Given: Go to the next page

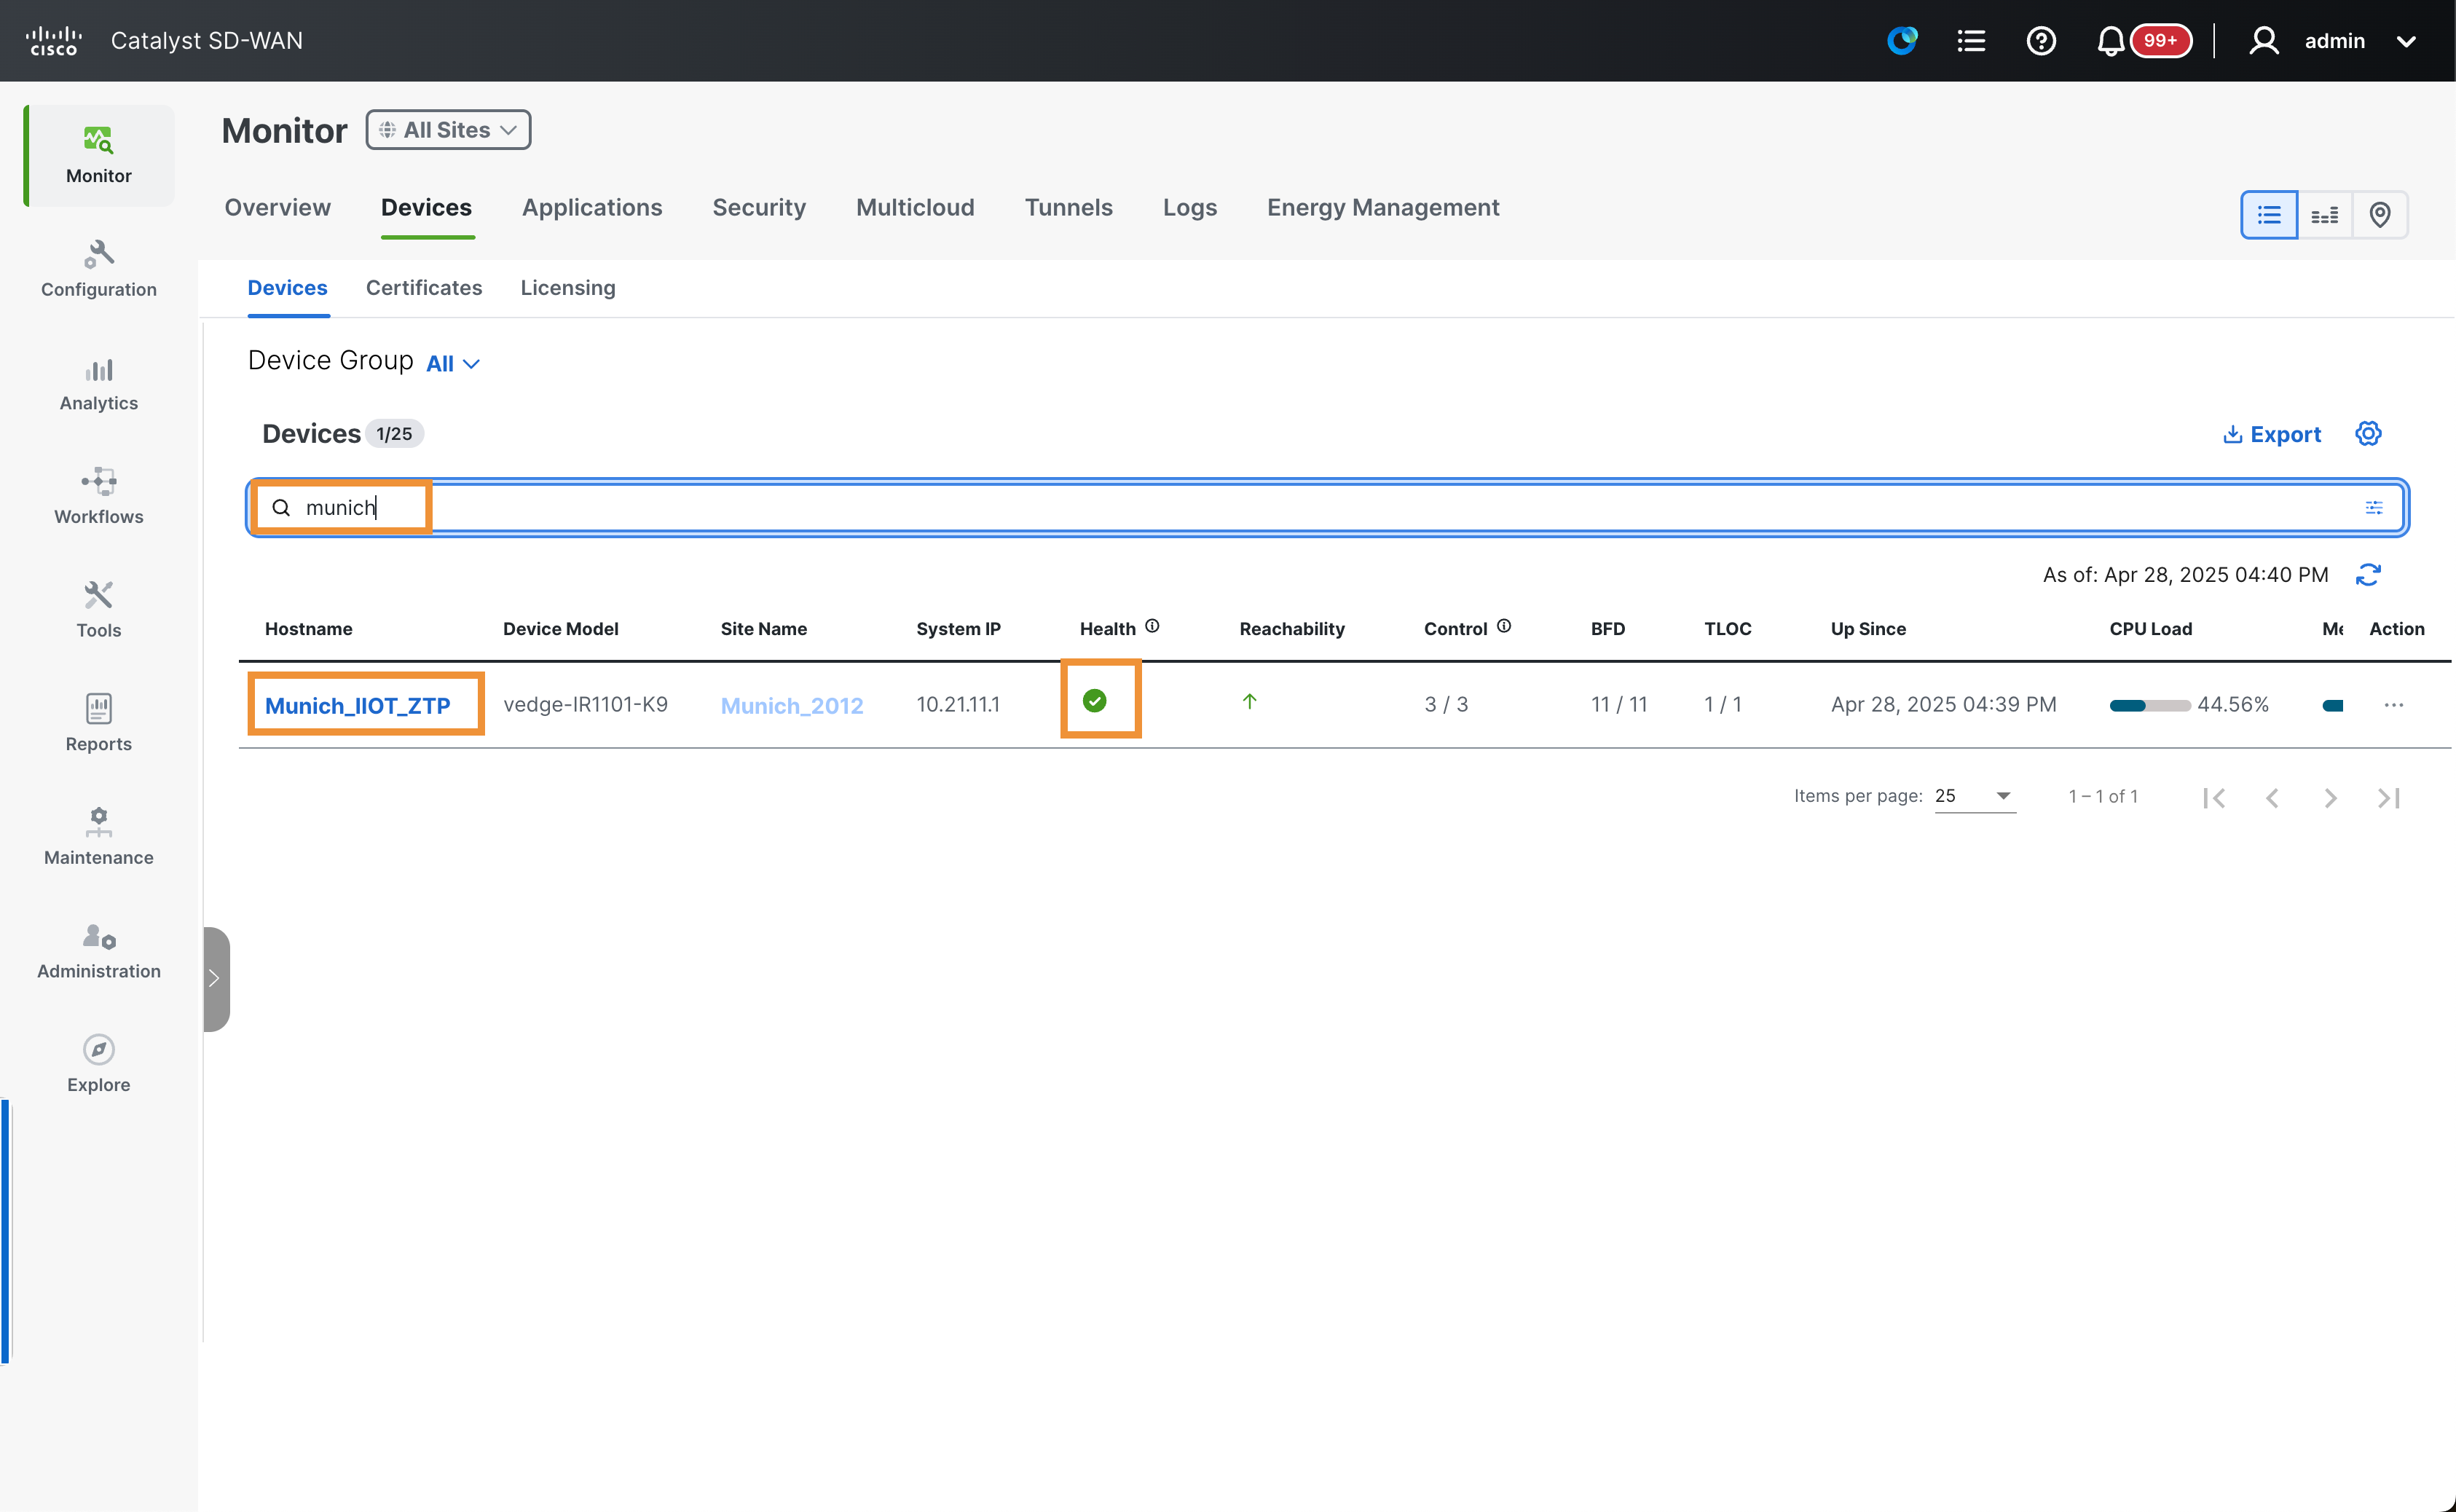Looking at the screenshot, I should tap(2330, 797).
